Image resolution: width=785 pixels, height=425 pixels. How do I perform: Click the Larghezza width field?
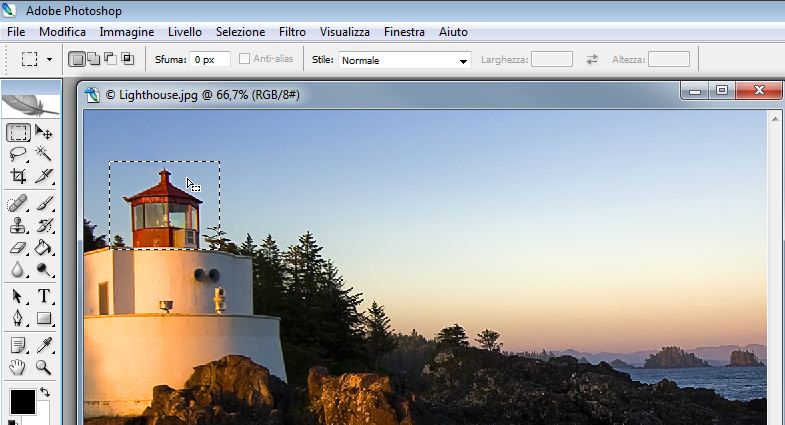pyautogui.click(x=552, y=60)
